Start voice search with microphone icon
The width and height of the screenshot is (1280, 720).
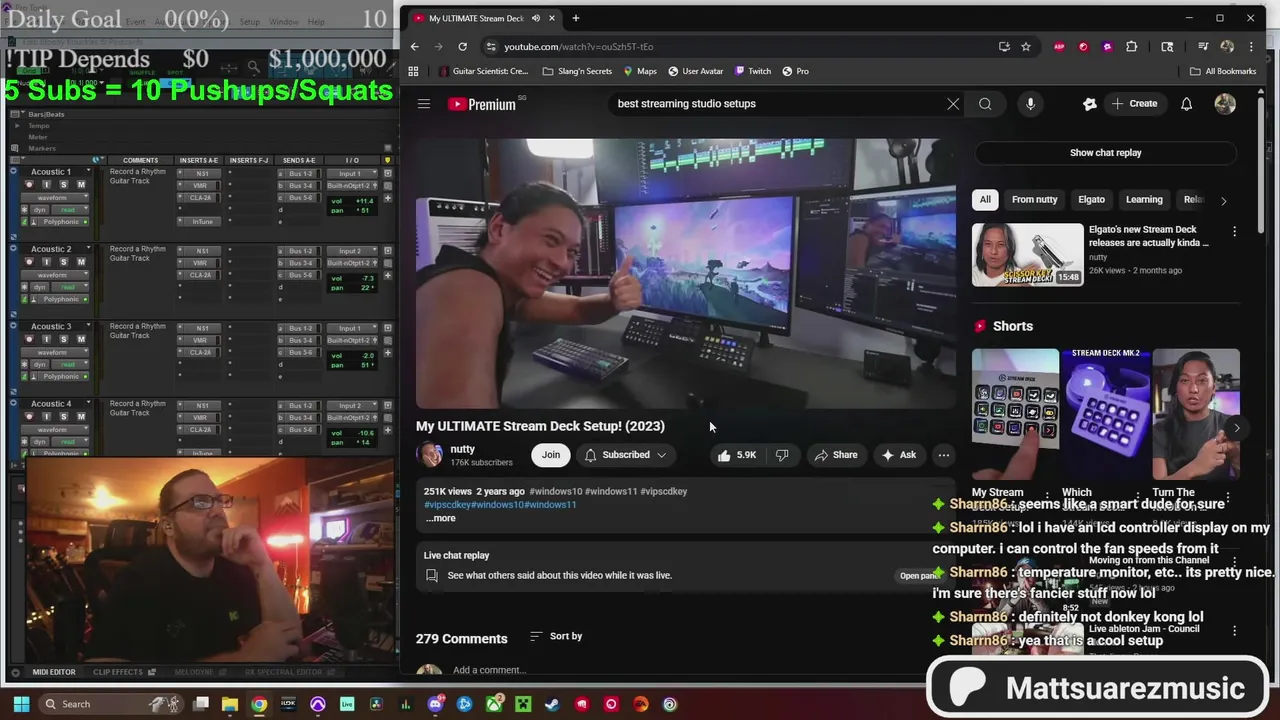point(1030,104)
